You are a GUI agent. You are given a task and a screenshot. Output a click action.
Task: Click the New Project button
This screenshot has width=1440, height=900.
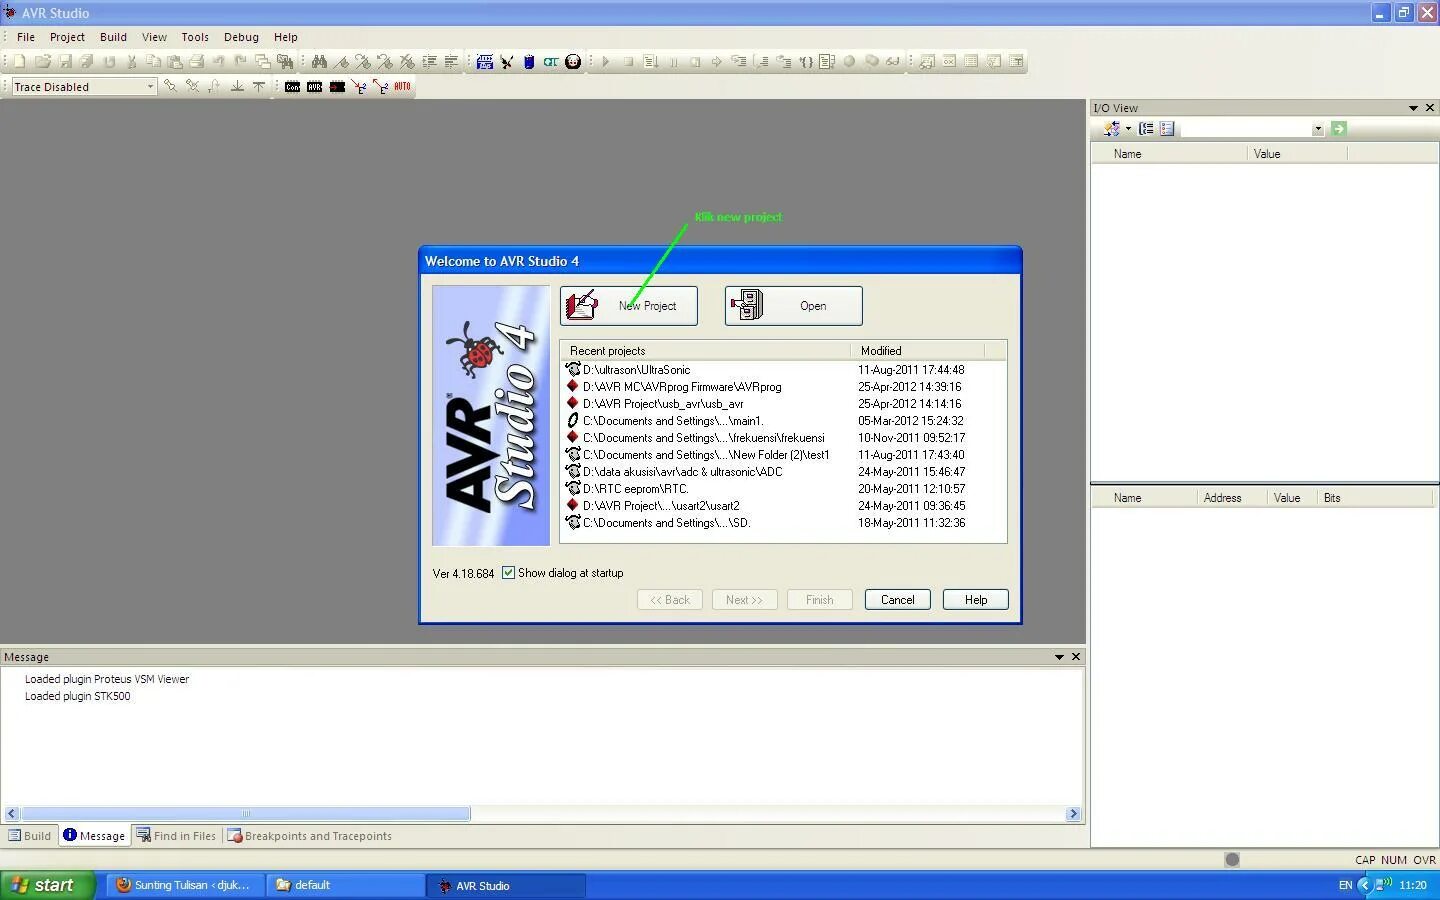pos(629,306)
